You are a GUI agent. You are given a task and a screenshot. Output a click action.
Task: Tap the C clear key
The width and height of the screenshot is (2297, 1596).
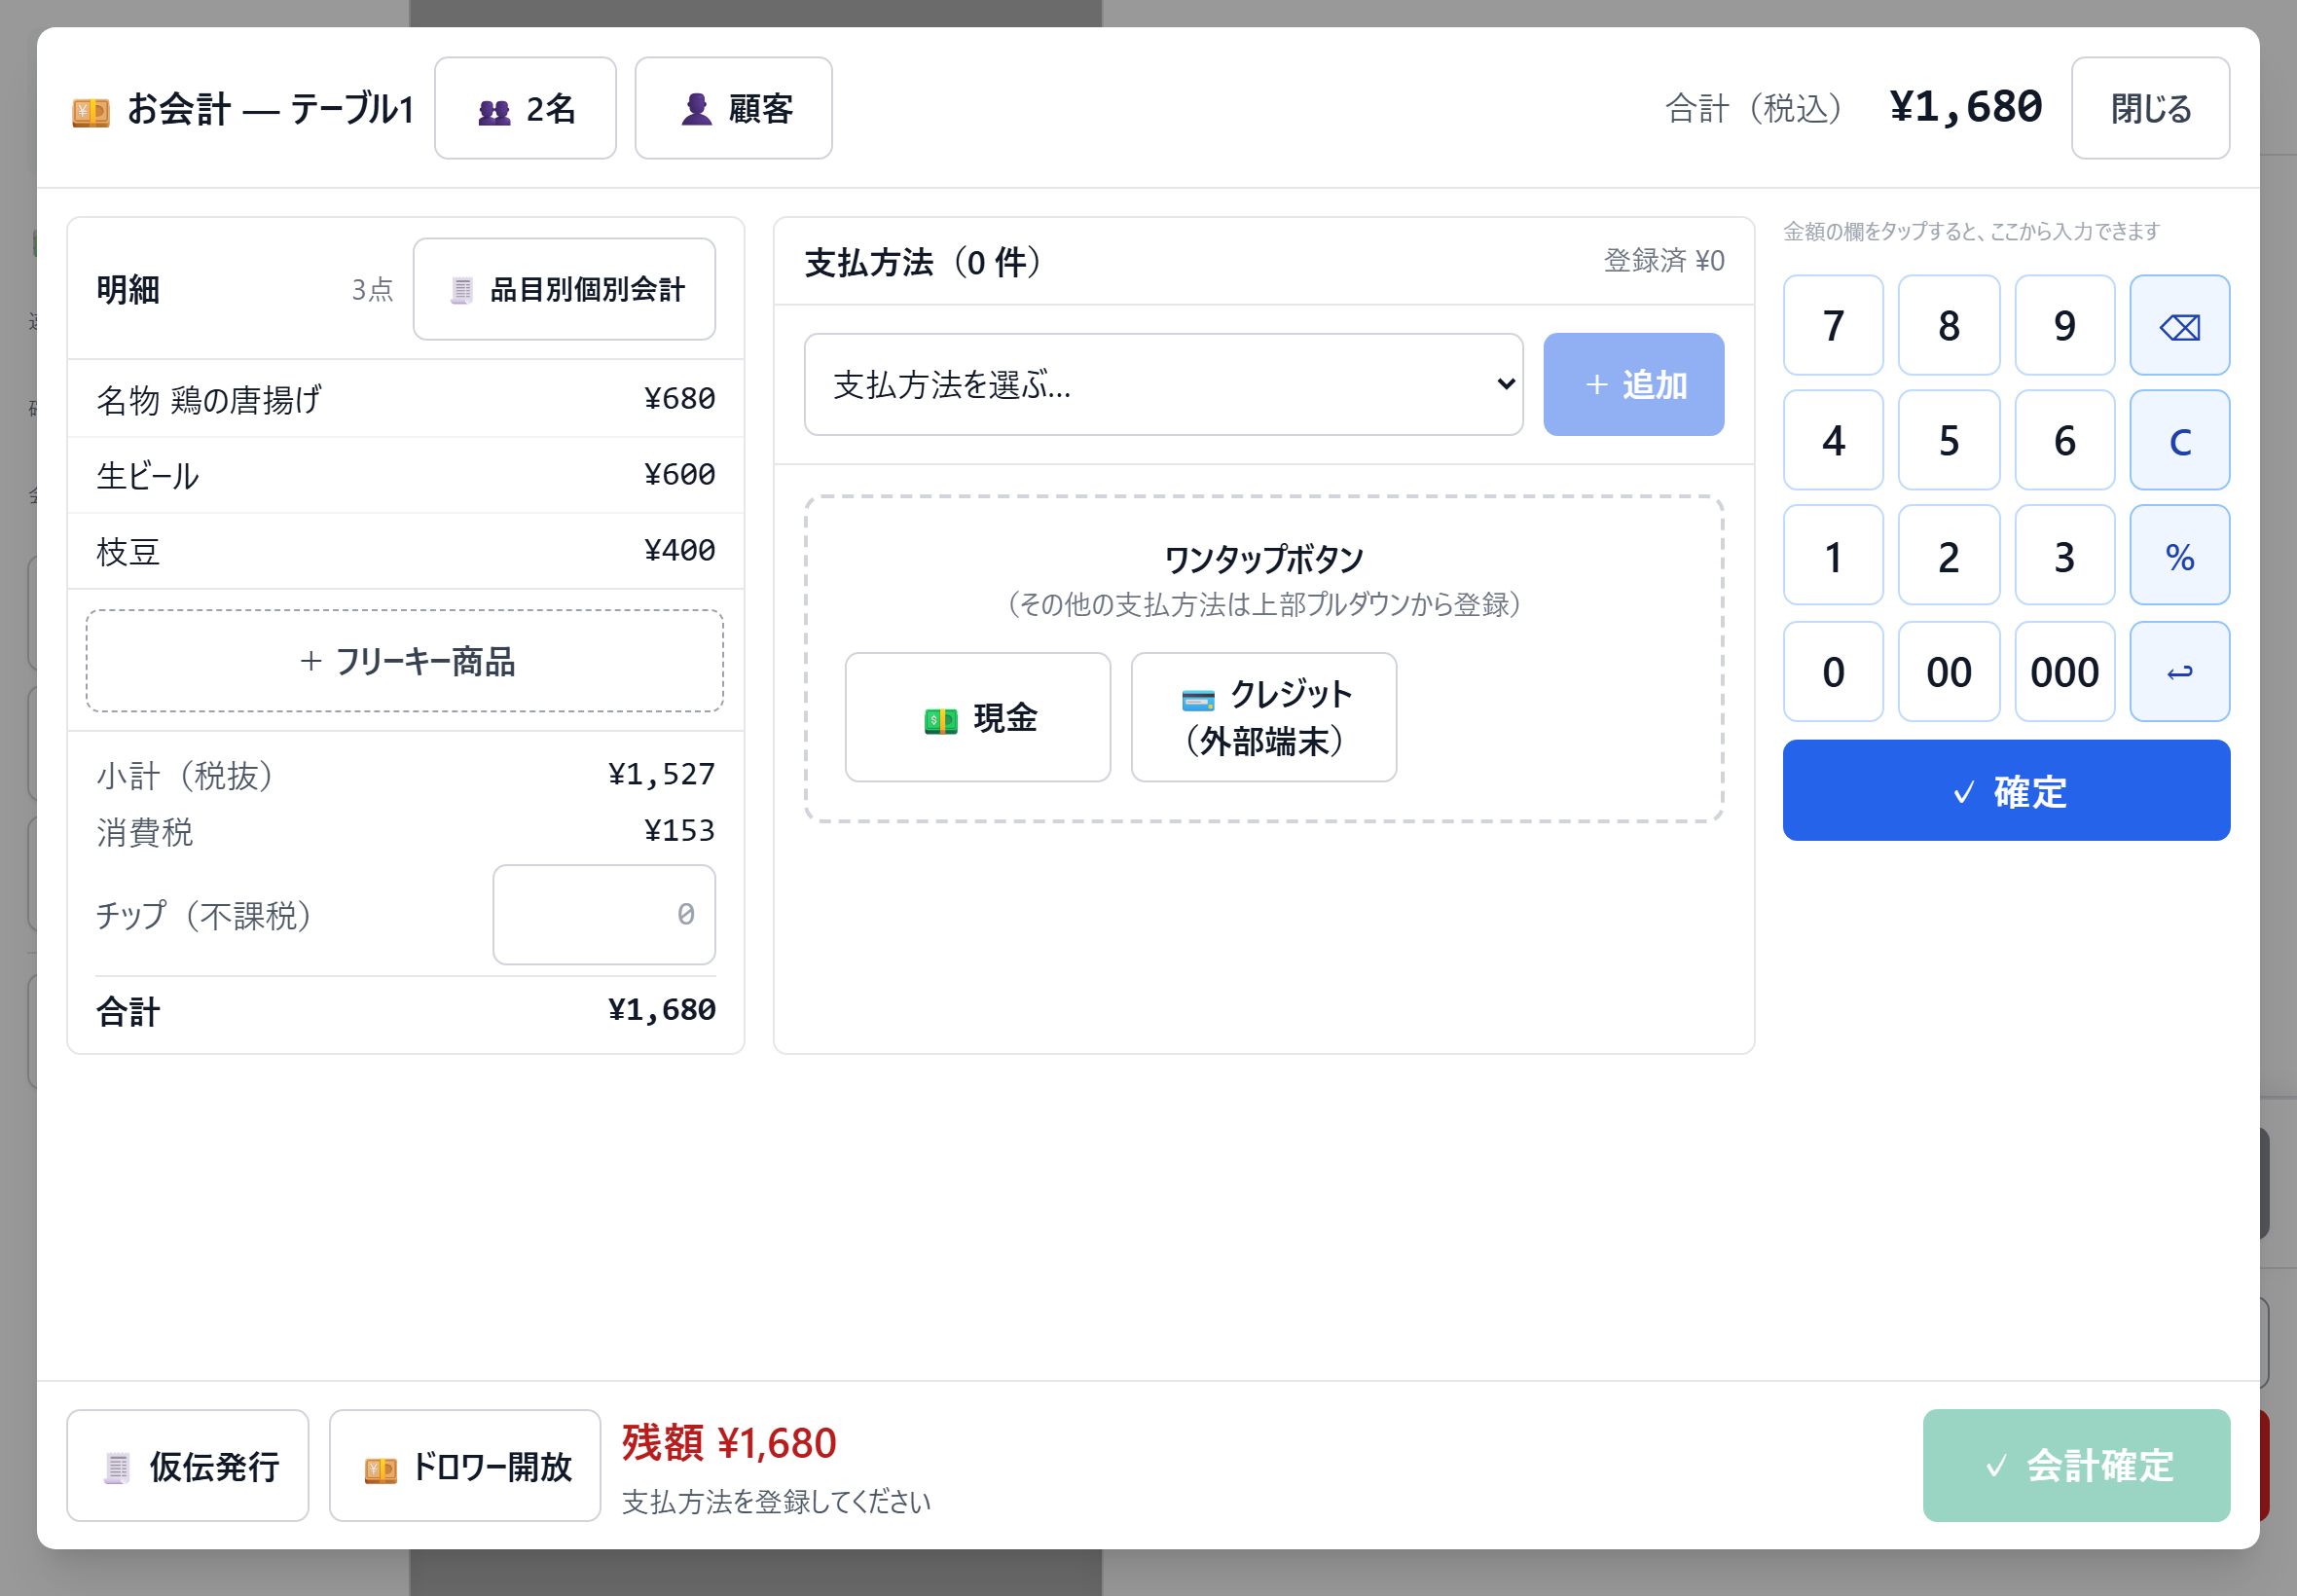[x=2179, y=441]
